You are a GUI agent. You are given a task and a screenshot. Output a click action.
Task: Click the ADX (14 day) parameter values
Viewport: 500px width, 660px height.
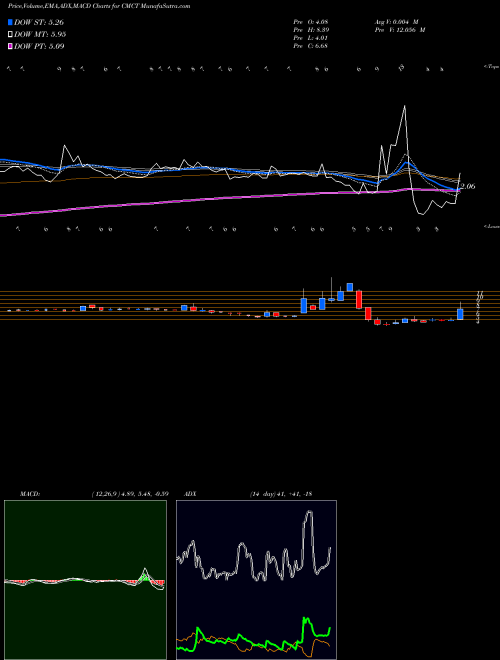[280, 494]
